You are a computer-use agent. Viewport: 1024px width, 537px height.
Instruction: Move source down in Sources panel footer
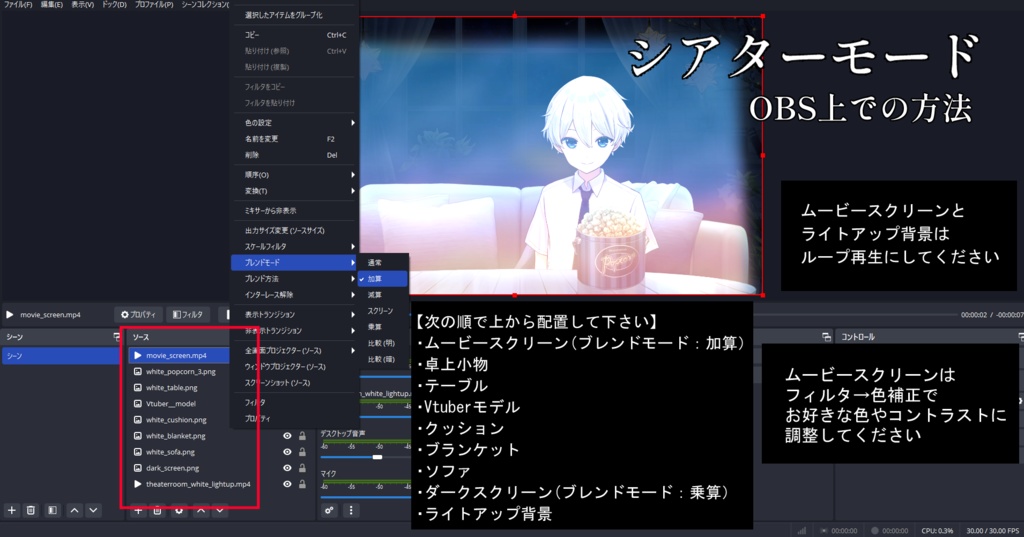click(x=220, y=510)
